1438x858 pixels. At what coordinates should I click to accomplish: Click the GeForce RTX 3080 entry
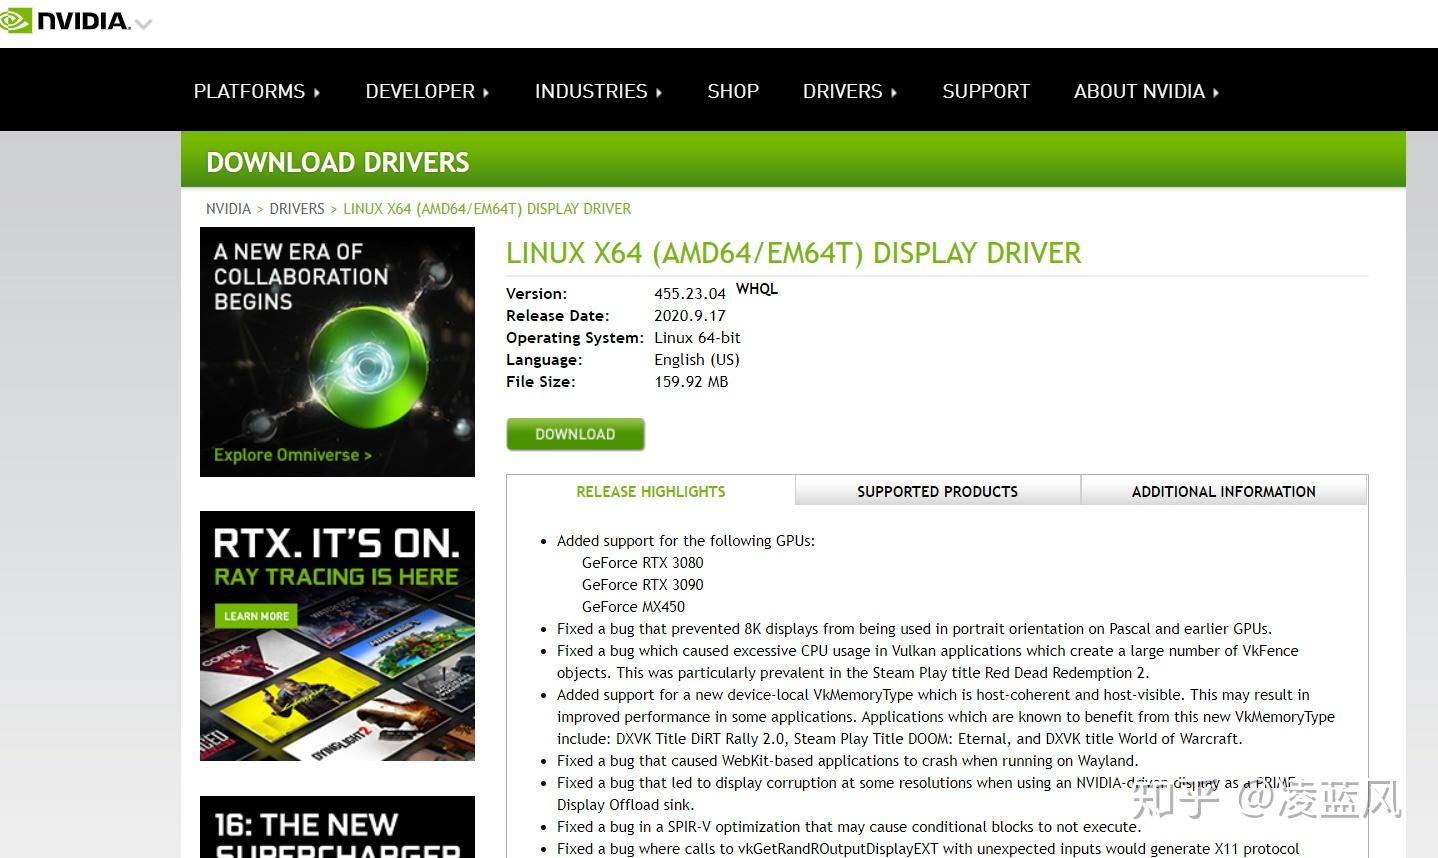(642, 563)
